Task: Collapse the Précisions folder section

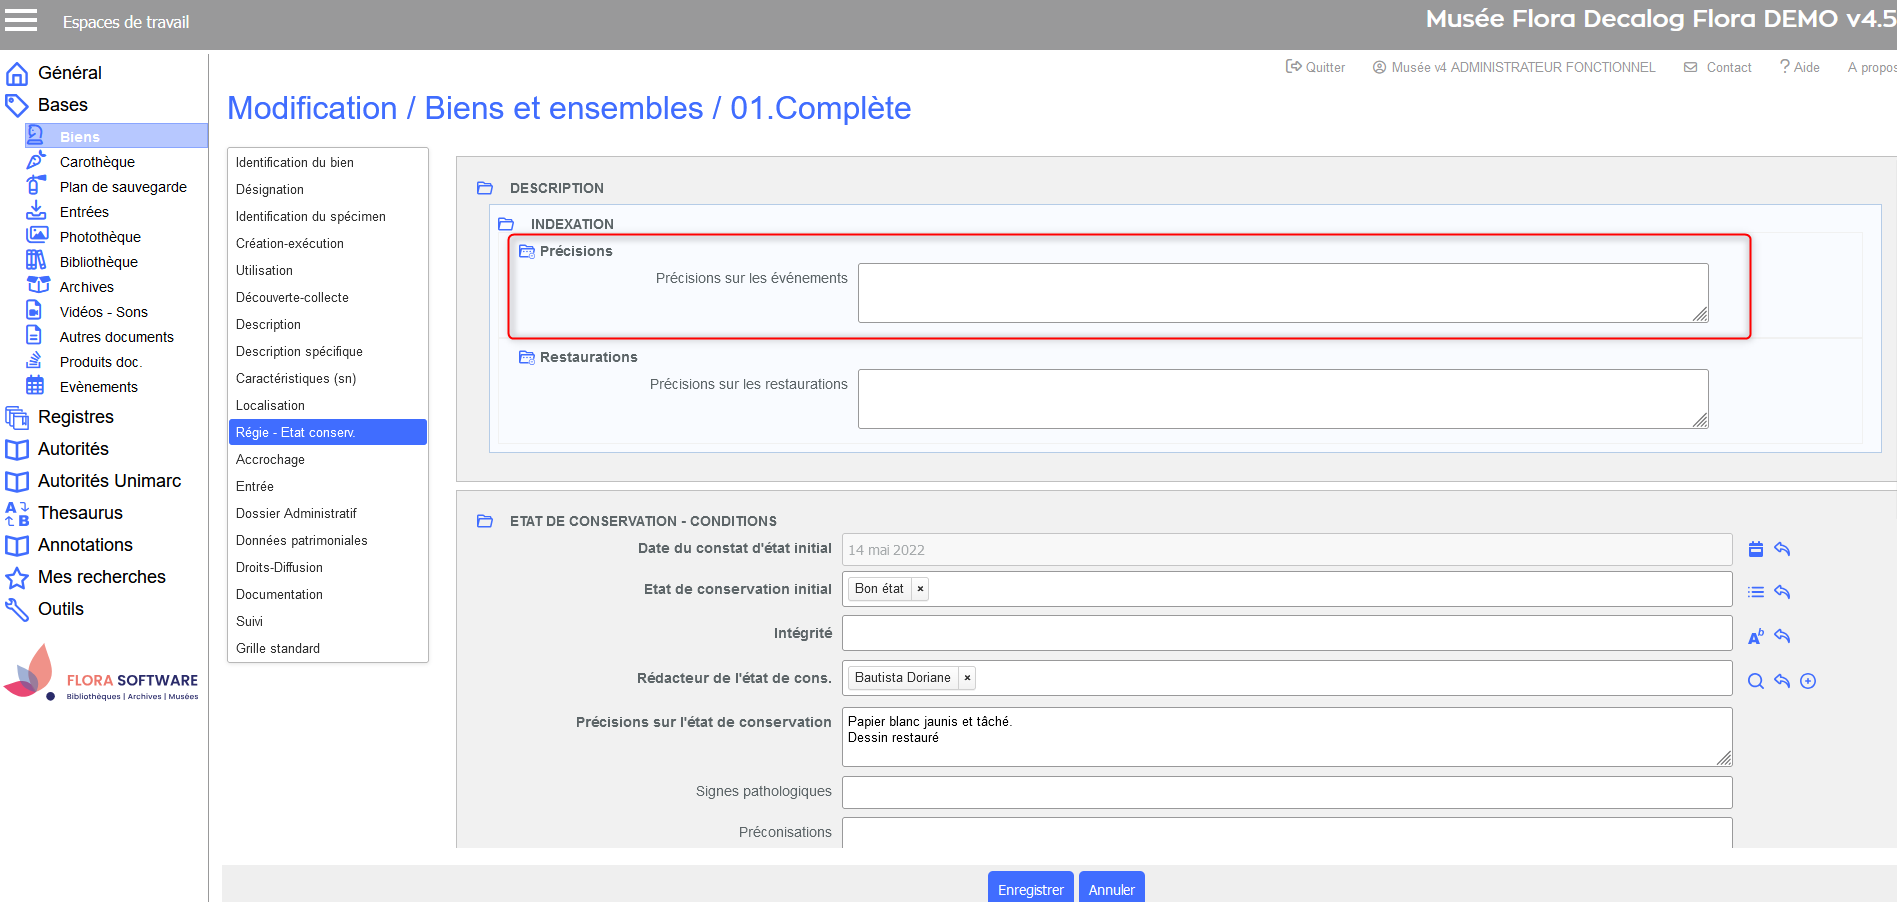Action: point(527,251)
